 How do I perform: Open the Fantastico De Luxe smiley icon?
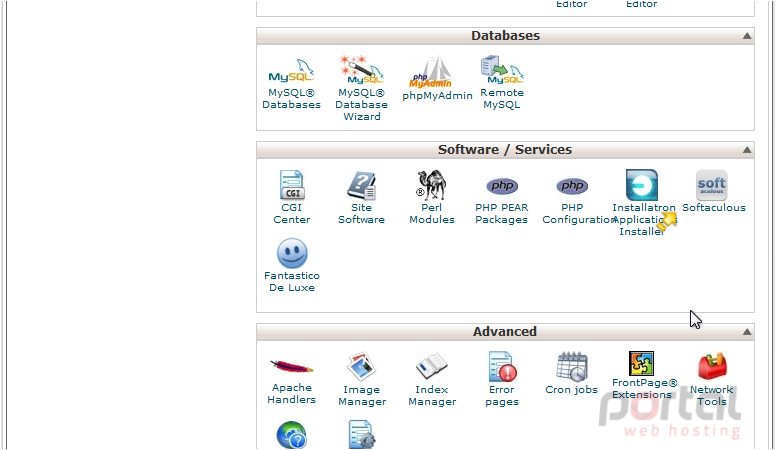pyautogui.click(x=292, y=253)
